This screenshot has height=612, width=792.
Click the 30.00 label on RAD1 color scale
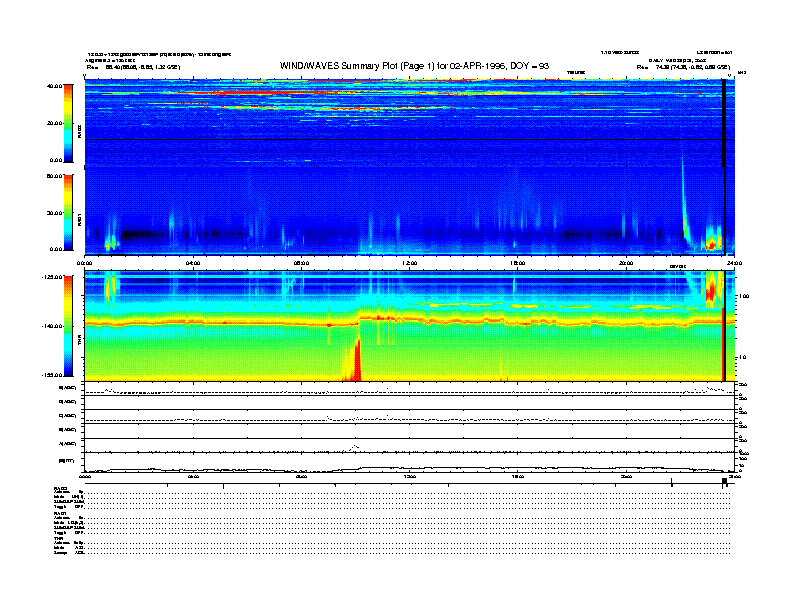coord(54,213)
